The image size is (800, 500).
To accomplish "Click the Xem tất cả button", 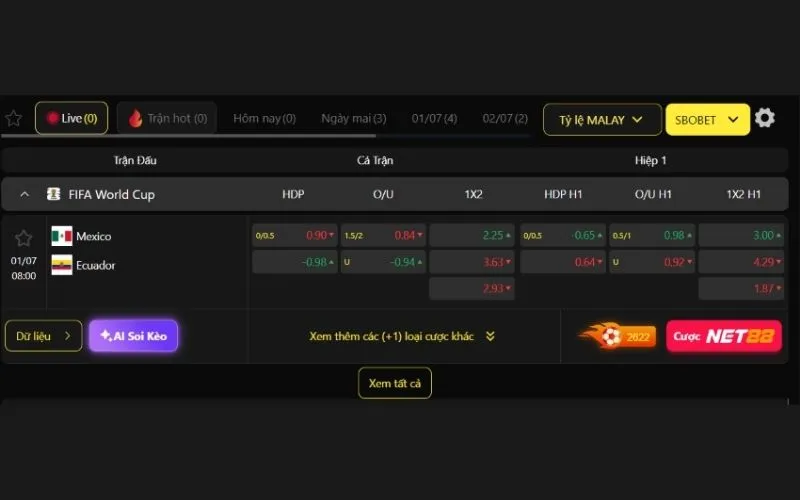I will tap(394, 383).
